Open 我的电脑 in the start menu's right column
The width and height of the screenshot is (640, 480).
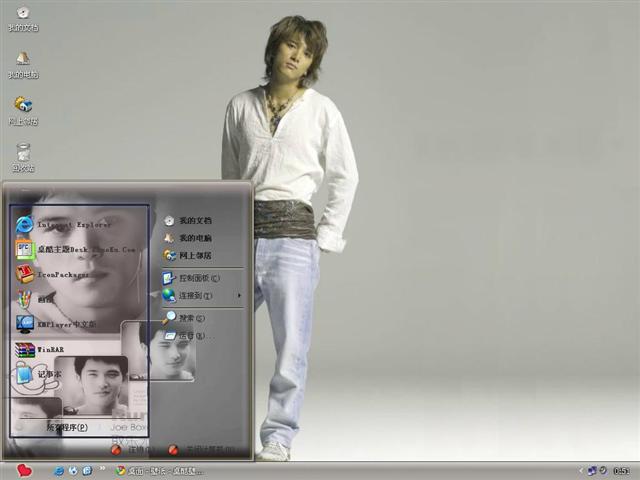click(188, 238)
